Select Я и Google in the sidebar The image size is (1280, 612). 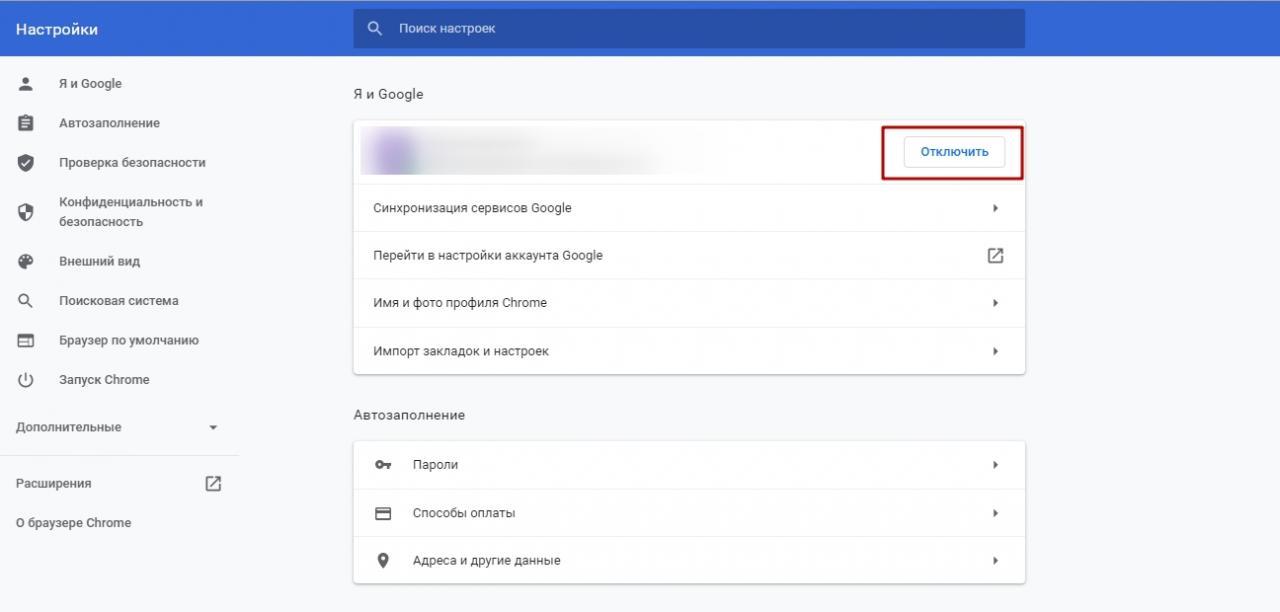(90, 84)
